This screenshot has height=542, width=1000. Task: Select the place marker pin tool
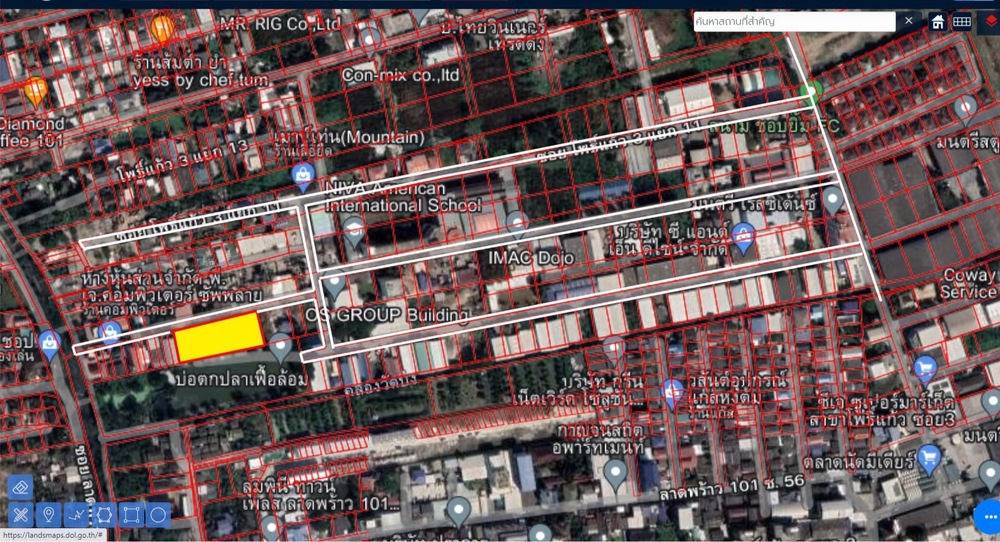click(x=48, y=515)
